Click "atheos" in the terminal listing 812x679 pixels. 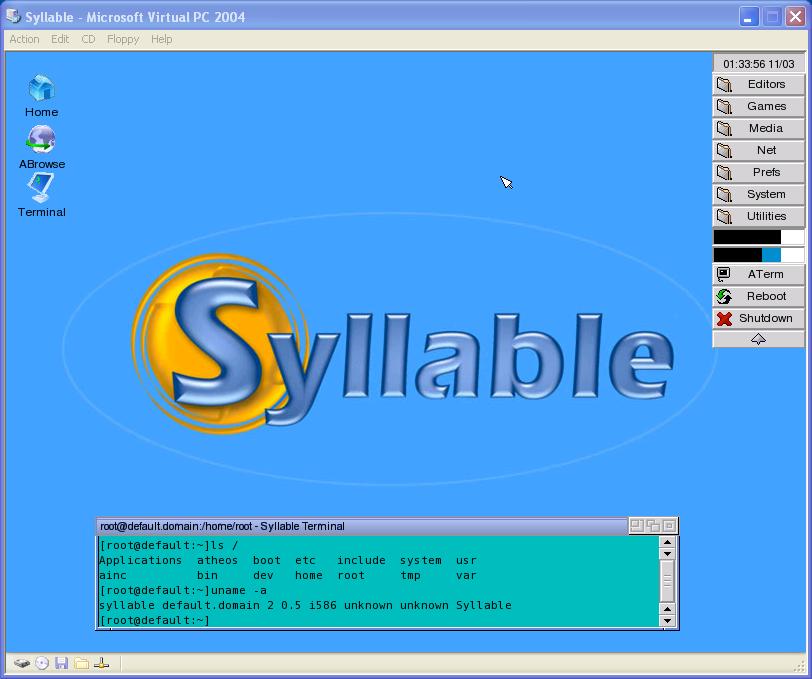point(218,560)
